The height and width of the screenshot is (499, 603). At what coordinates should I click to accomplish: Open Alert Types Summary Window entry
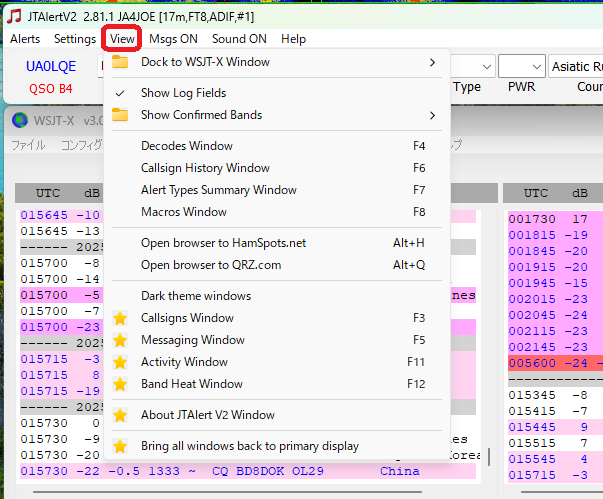click(277, 190)
